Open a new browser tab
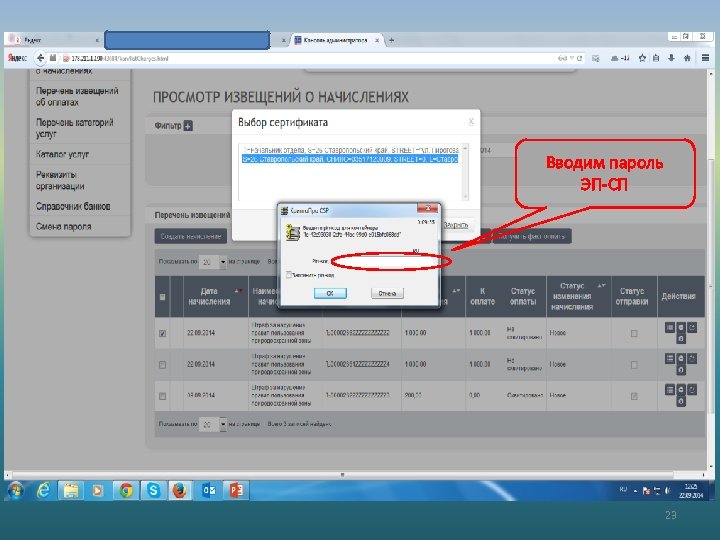This screenshot has height=540, width=720. pyautogui.click(x=391, y=40)
